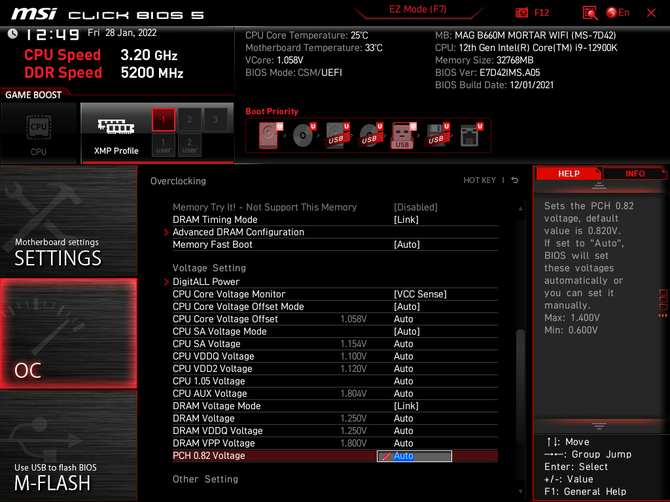Click the help panel bottom collapse handle
Image resolution: width=670 pixels, height=502 pixels.
tap(599, 426)
